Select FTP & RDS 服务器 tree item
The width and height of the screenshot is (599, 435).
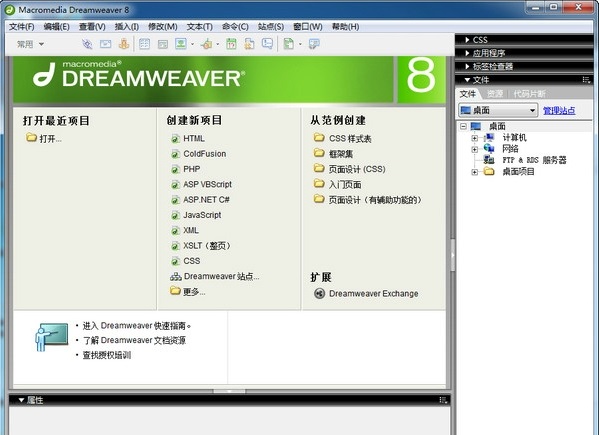point(534,160)
